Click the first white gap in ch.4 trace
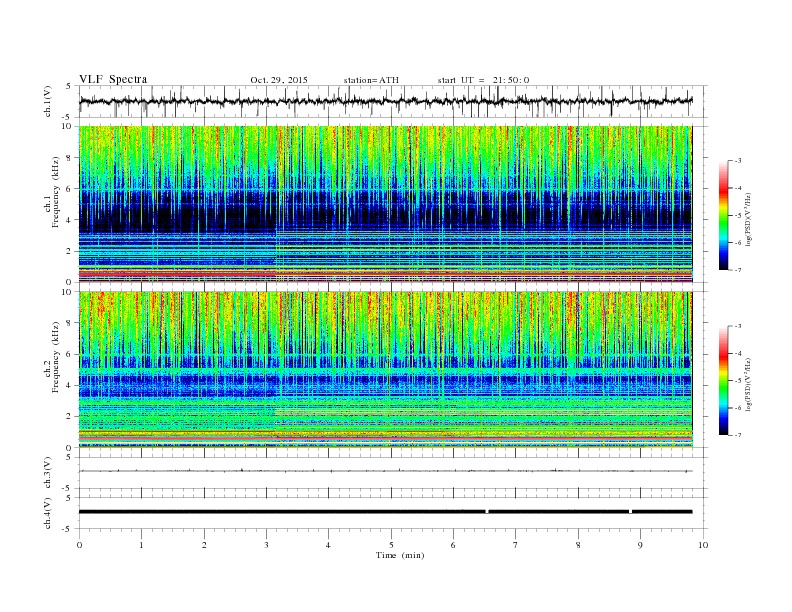 point(487,512)
